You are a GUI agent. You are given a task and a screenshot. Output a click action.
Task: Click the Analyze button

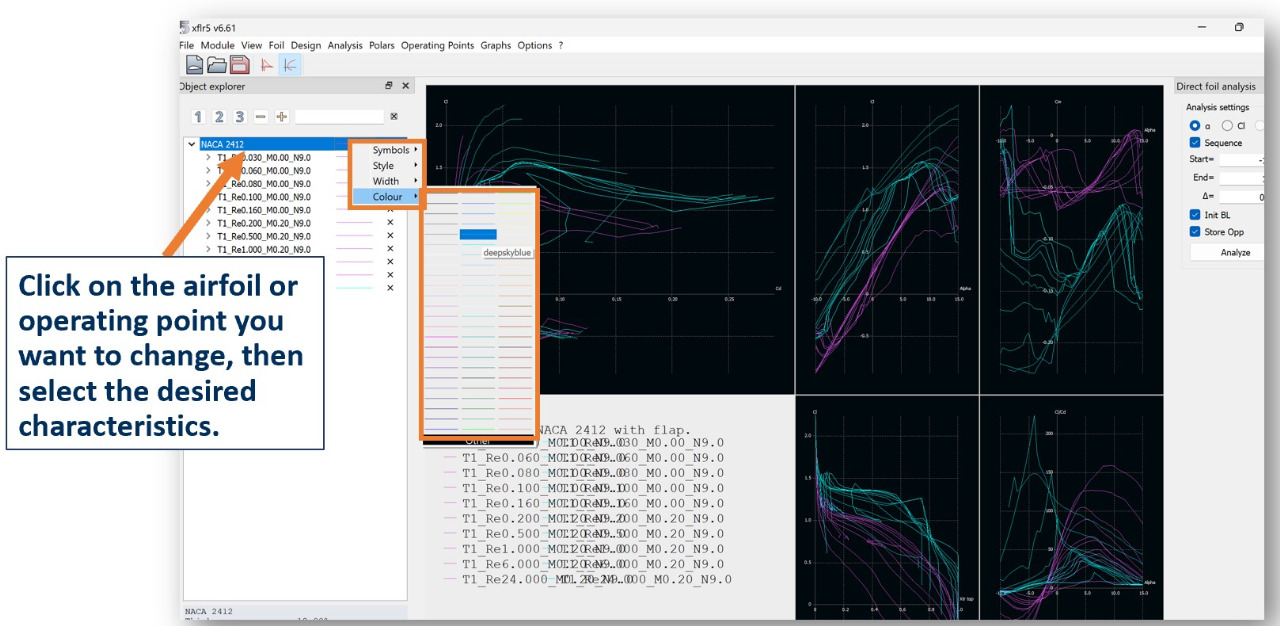point(1235,252)
